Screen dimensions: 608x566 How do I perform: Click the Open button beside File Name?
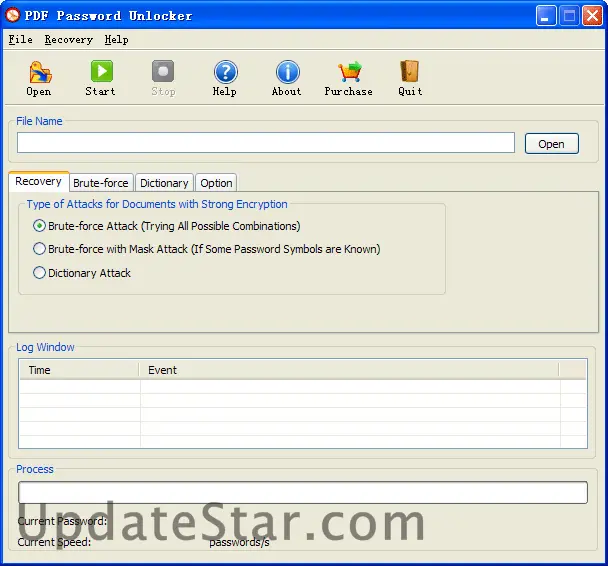coord(551,144)
